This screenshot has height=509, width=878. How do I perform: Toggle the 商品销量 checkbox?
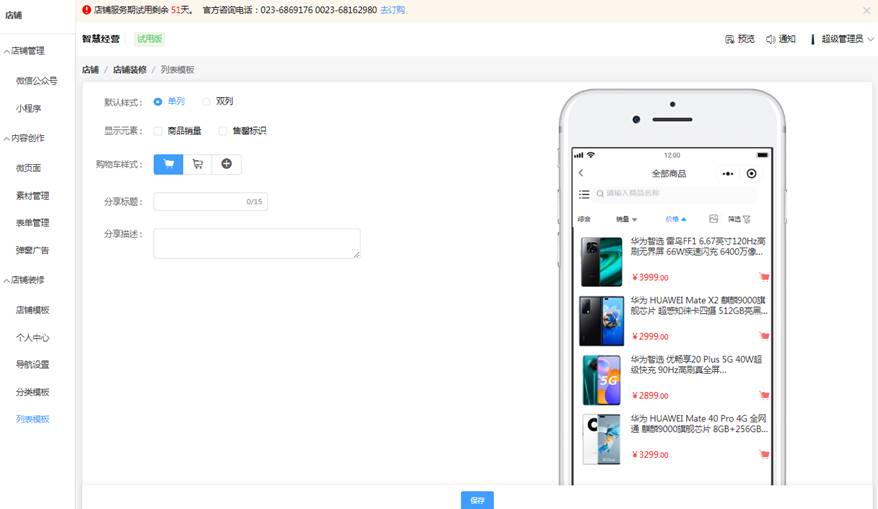pos(158,131)
